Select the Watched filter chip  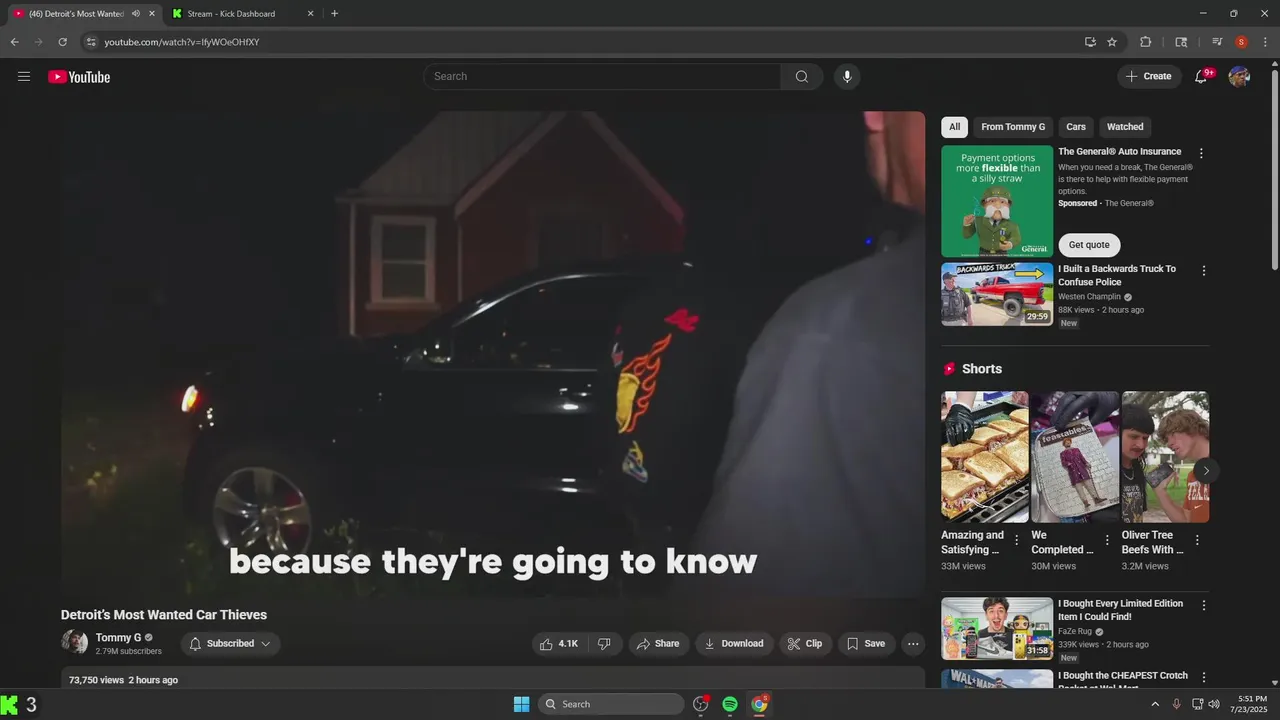coord(1125,127)
